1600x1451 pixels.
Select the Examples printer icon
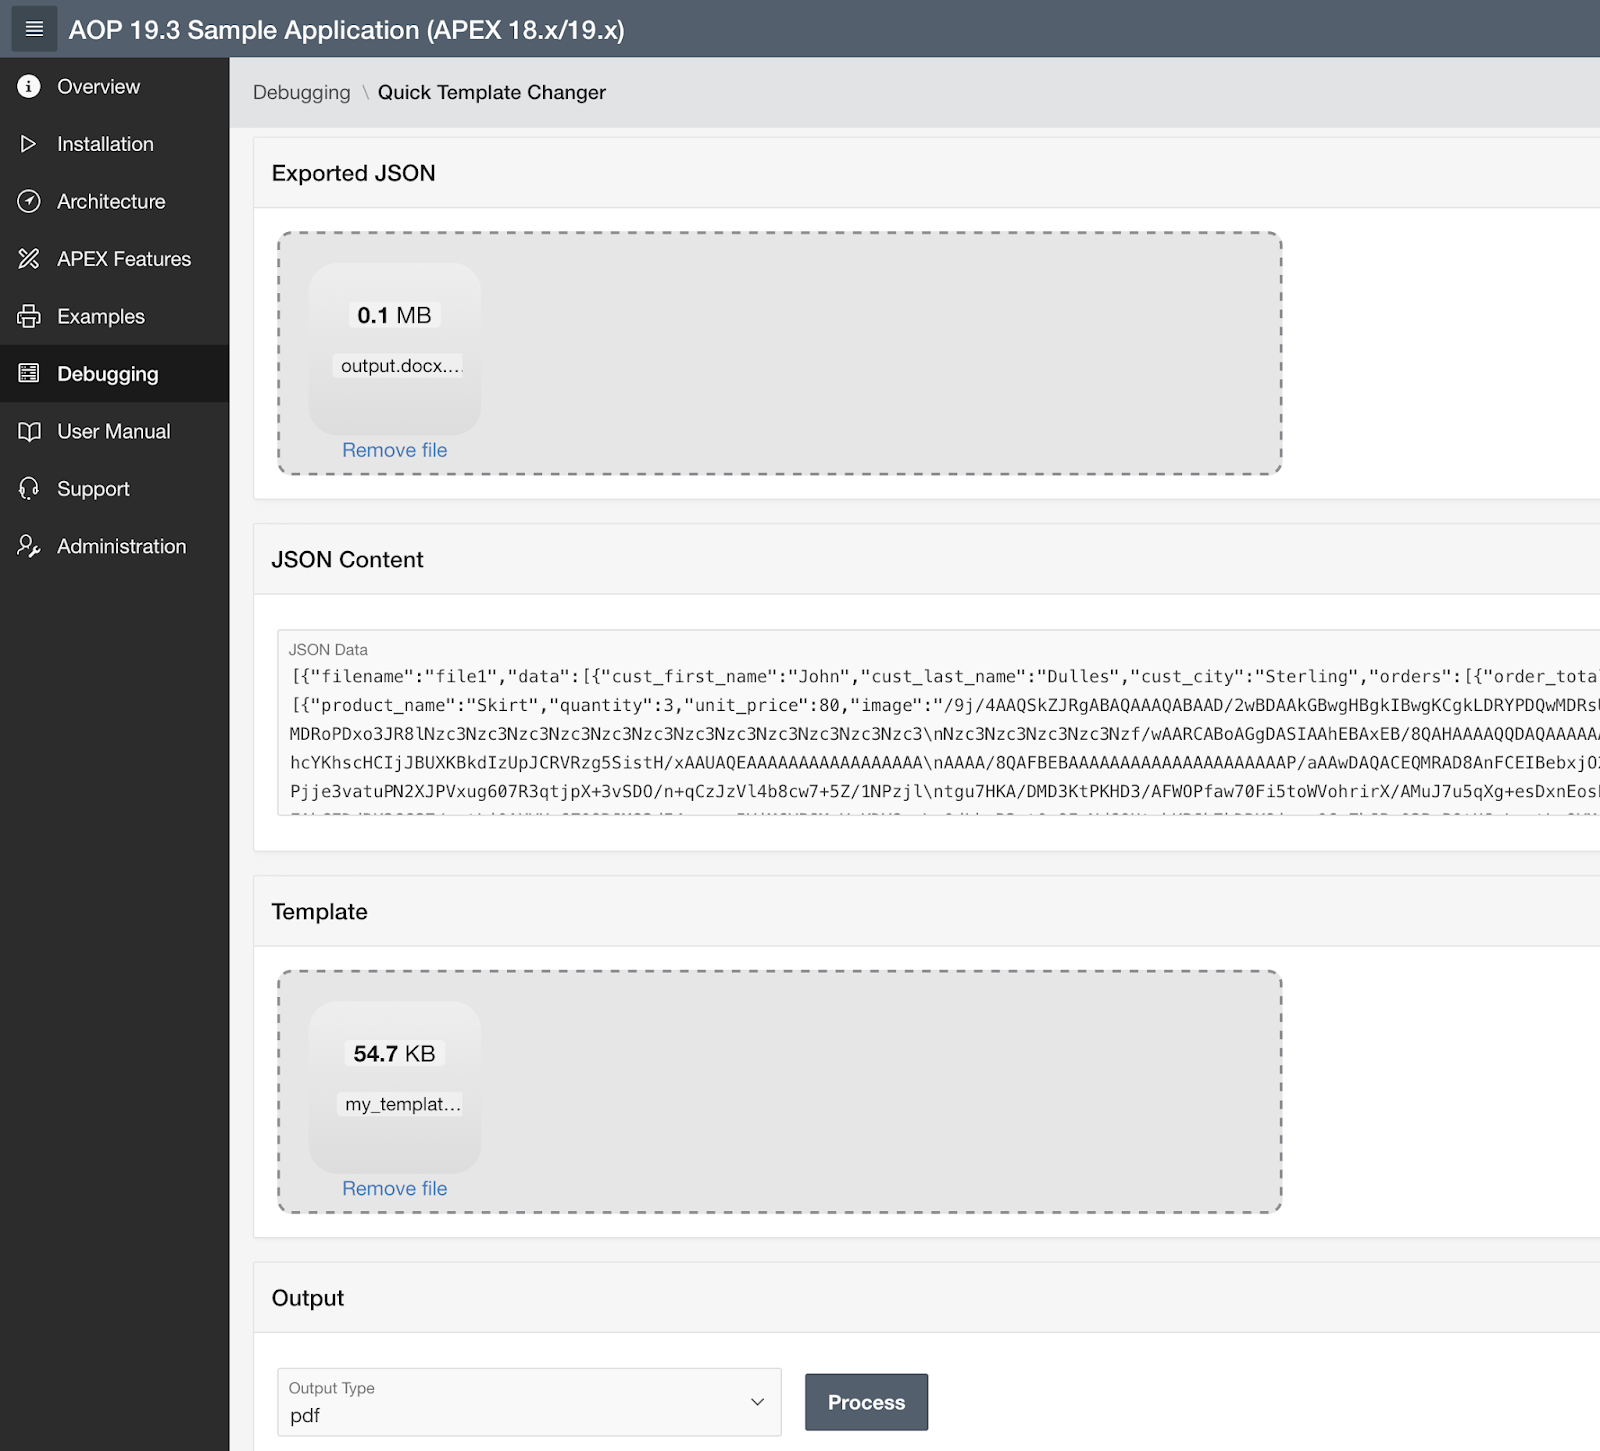coord(29,316)
